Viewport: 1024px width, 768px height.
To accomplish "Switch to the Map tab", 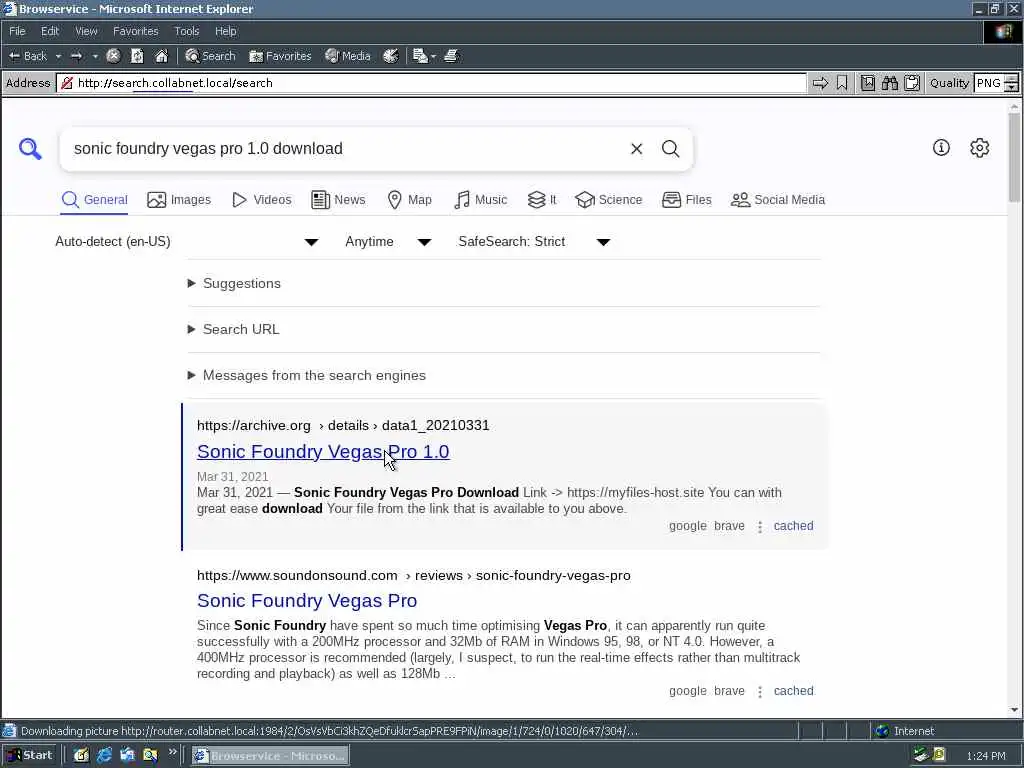I will (x=409, y=200).
